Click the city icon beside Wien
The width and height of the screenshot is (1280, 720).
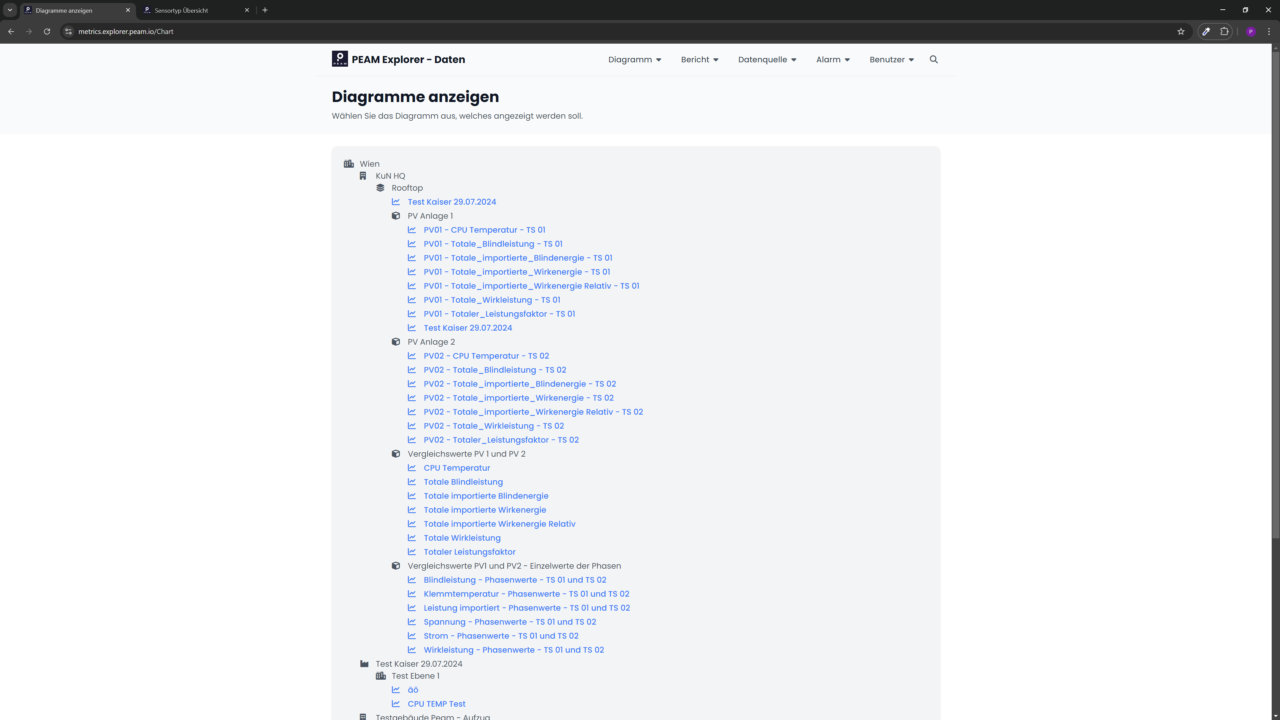(348, 164)
